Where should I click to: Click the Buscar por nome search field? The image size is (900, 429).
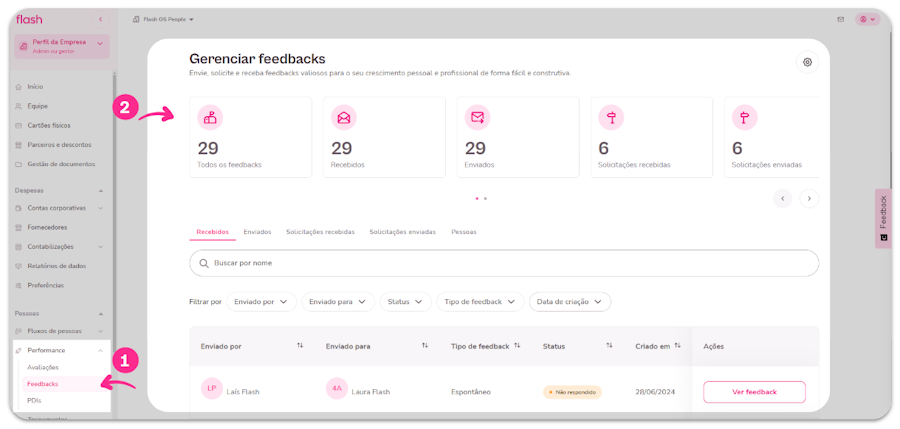[504, 263]
